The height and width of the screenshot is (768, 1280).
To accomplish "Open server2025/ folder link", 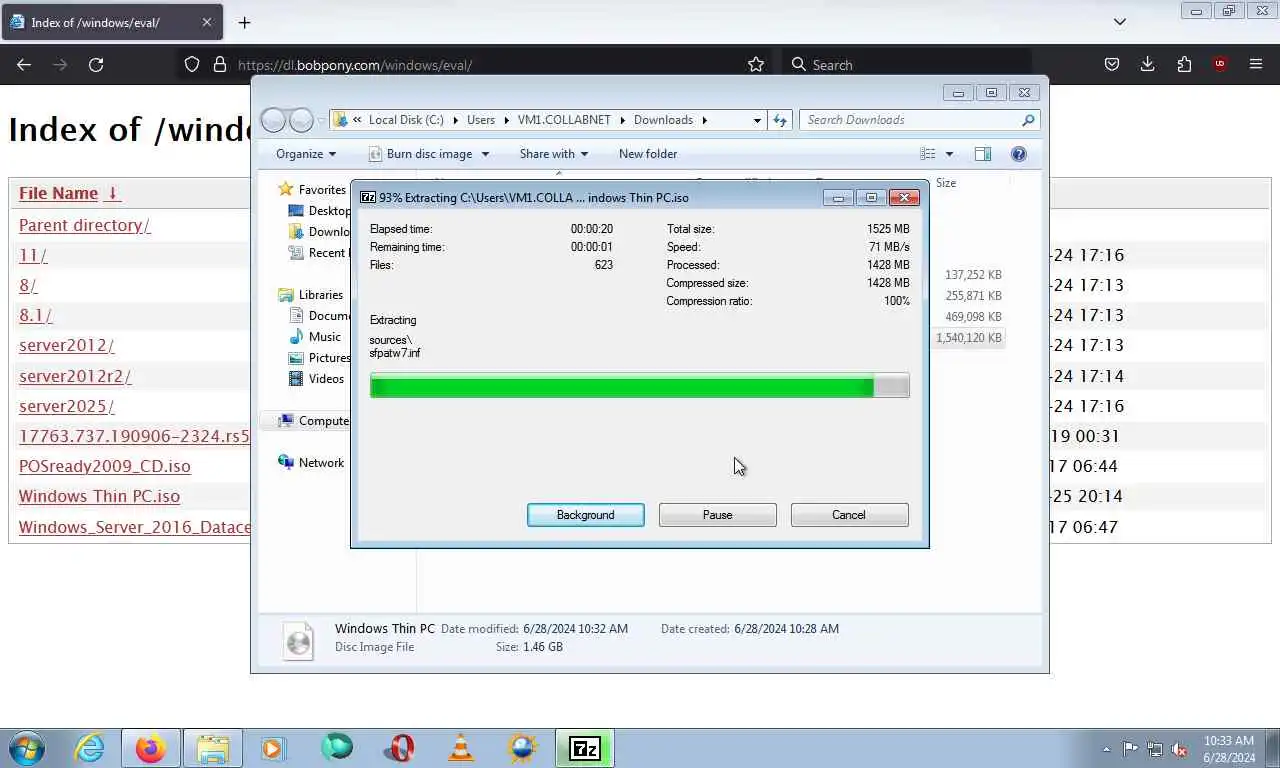I will (x=66, y=406).
